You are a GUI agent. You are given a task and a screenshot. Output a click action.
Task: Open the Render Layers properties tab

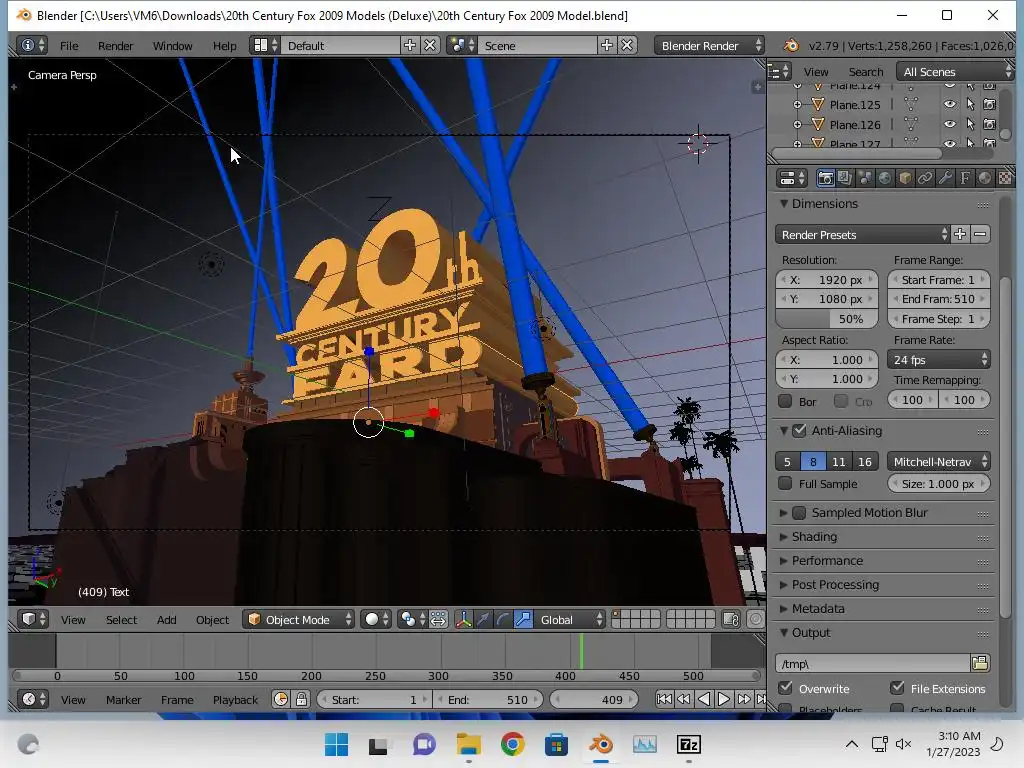point(845,178)
